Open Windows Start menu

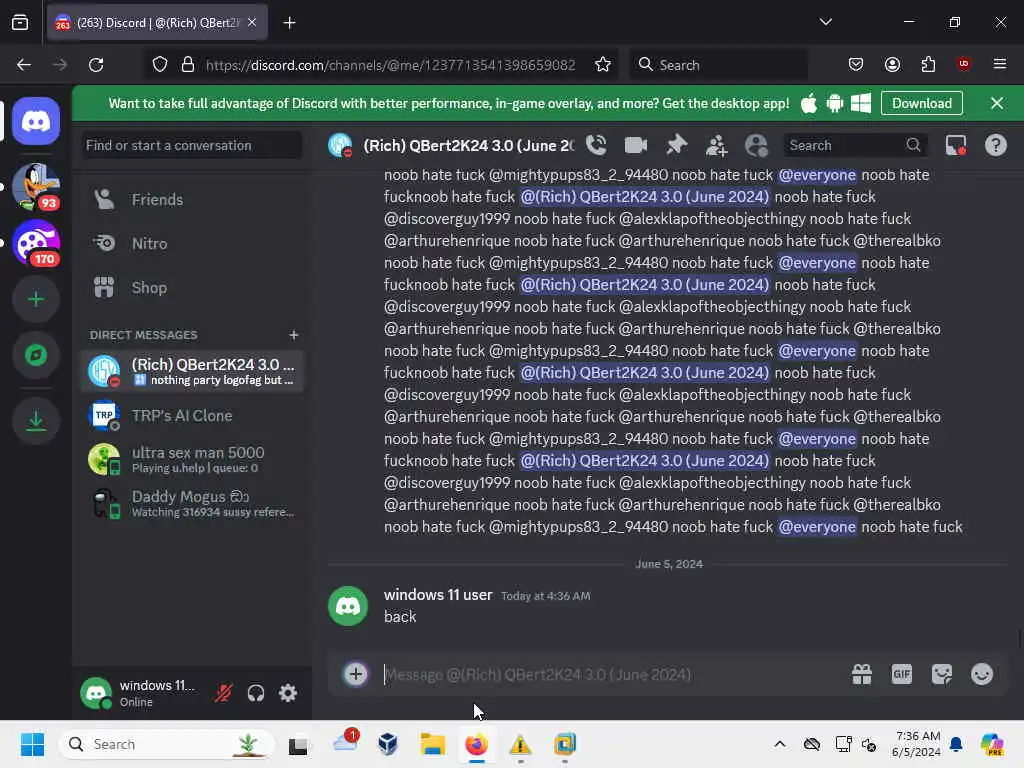[31, 744]
